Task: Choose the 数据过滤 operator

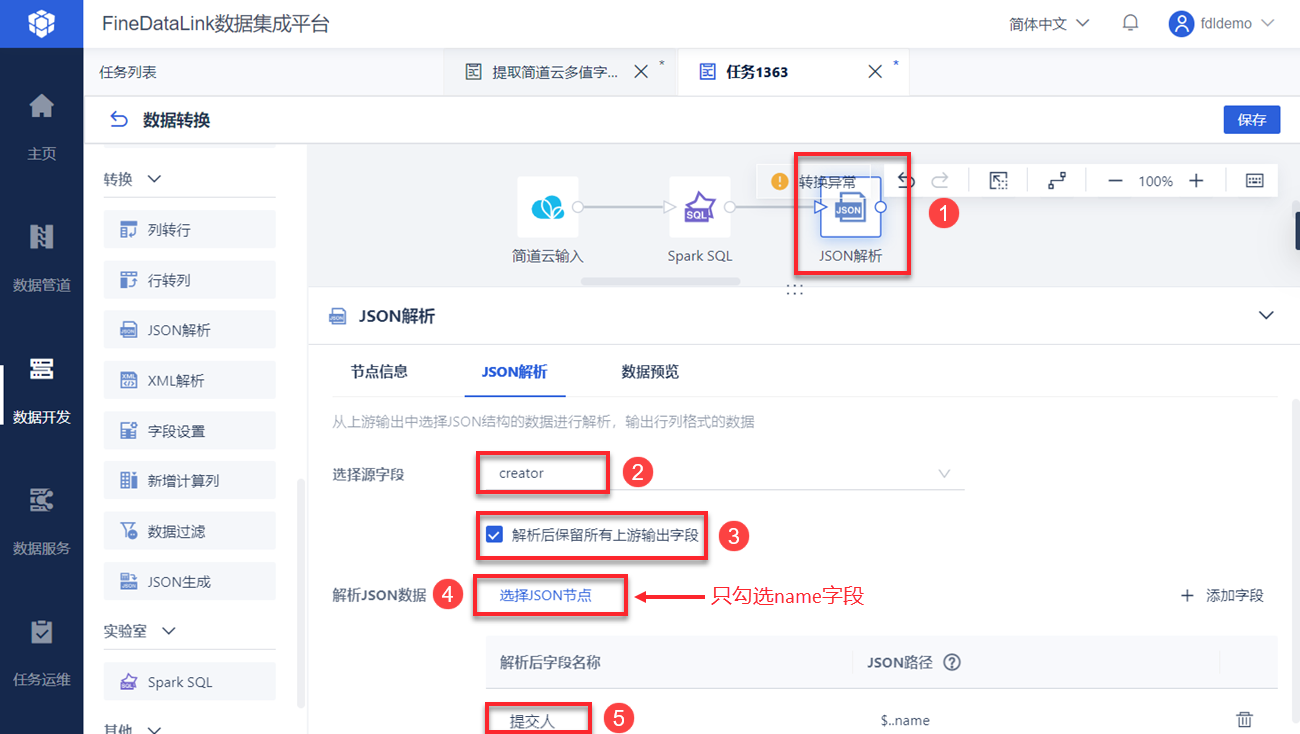Action: pyautogui.click(x=189, y=531)
